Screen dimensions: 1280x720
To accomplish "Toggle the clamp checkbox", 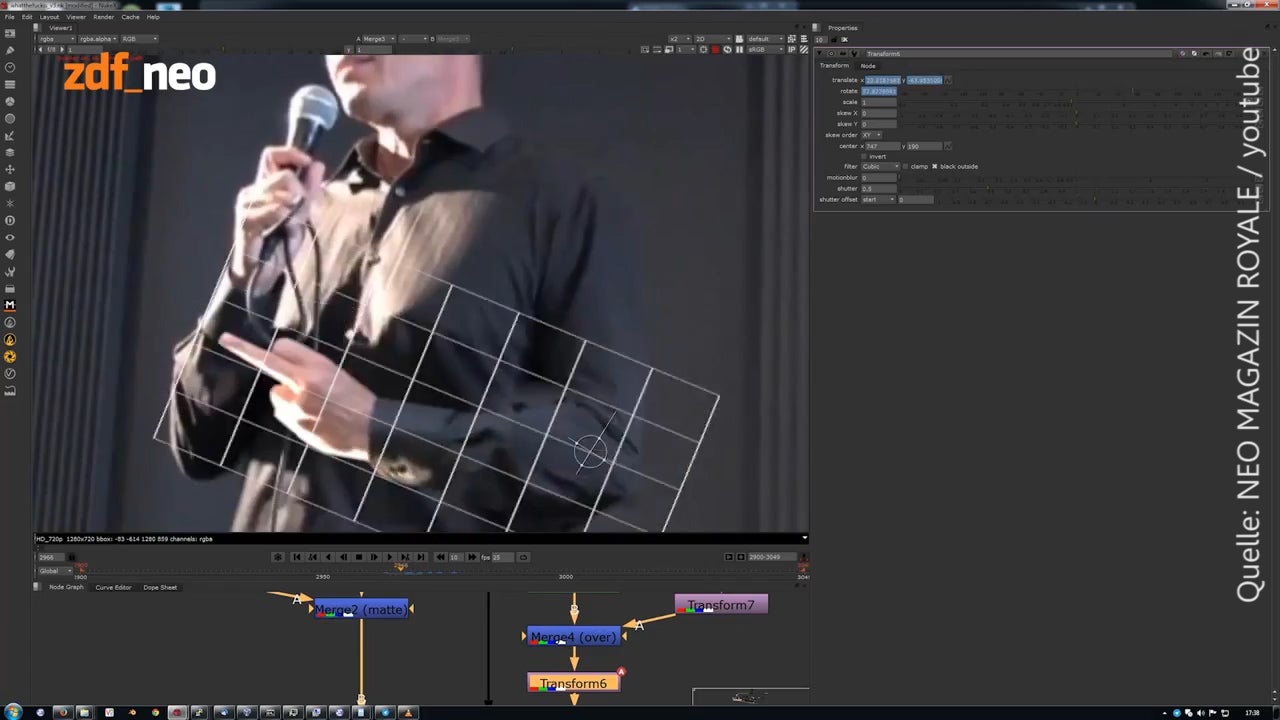I will click(x=906, y=166).
